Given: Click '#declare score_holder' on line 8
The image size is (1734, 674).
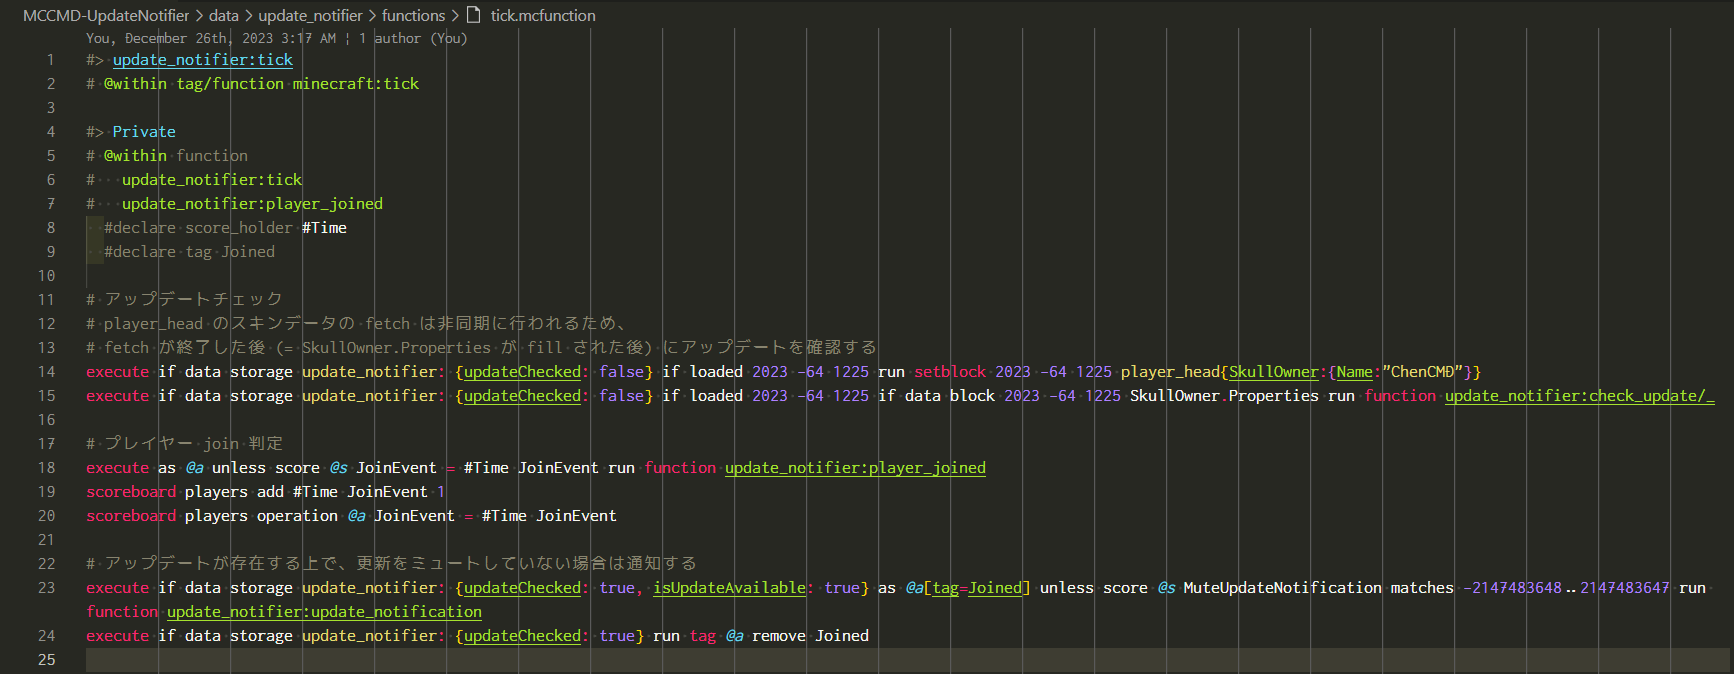Looking at the screenshot, I should click(198, 228).
